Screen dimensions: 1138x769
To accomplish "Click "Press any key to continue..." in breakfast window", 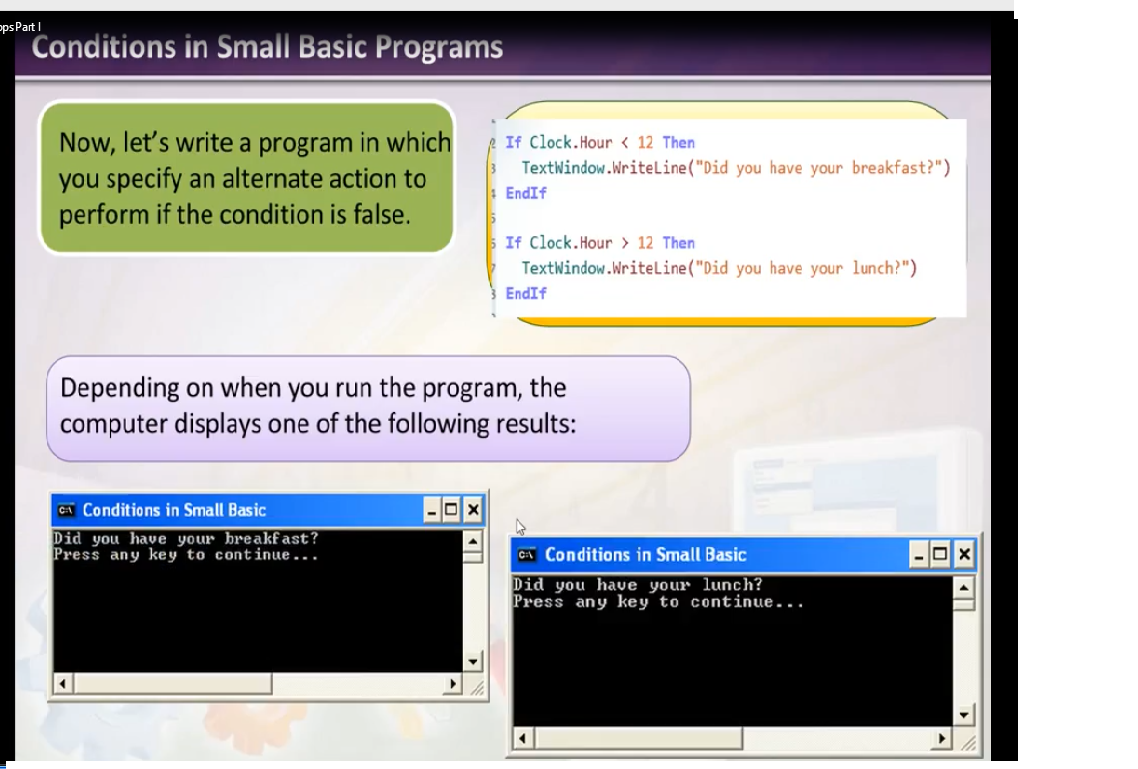I will (x=186, y=555).
